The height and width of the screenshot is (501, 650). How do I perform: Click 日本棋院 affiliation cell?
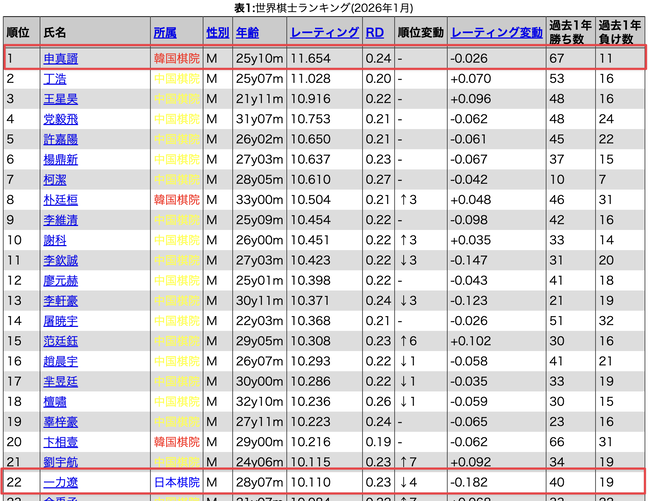(x=177, y=482)
